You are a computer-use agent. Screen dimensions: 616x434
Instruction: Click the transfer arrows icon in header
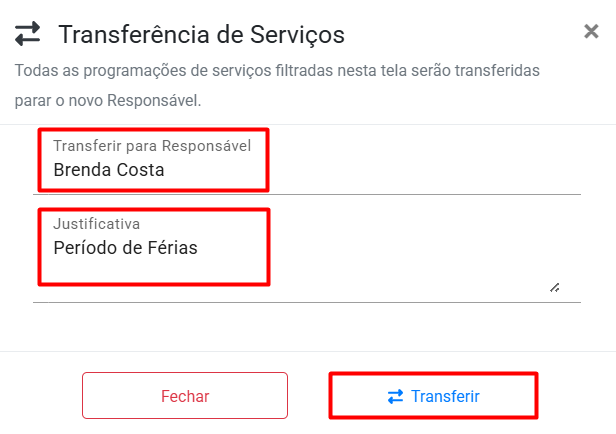(x=28, y=34)
